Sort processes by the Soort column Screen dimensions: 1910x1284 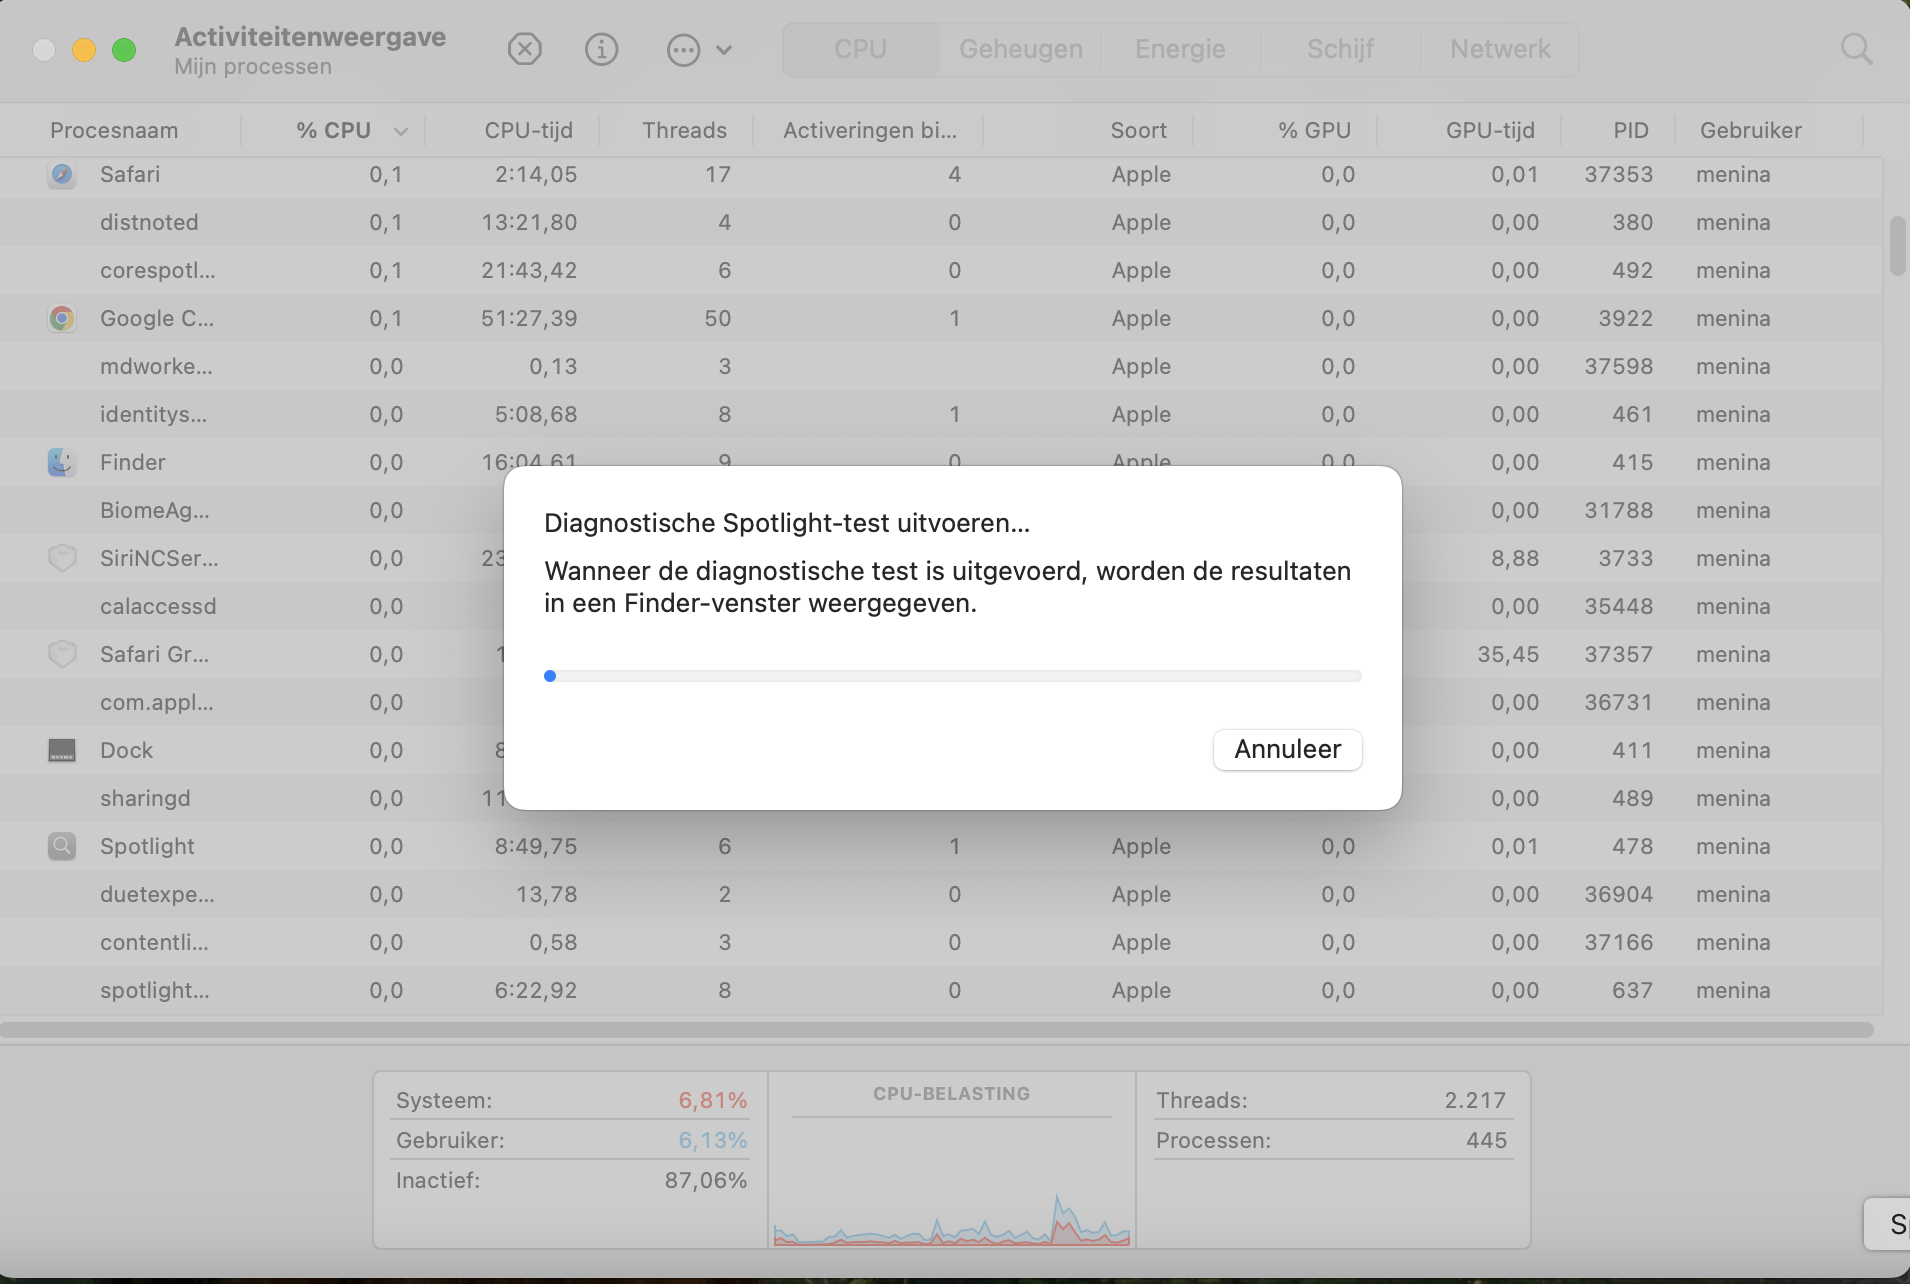point(1138,129)
